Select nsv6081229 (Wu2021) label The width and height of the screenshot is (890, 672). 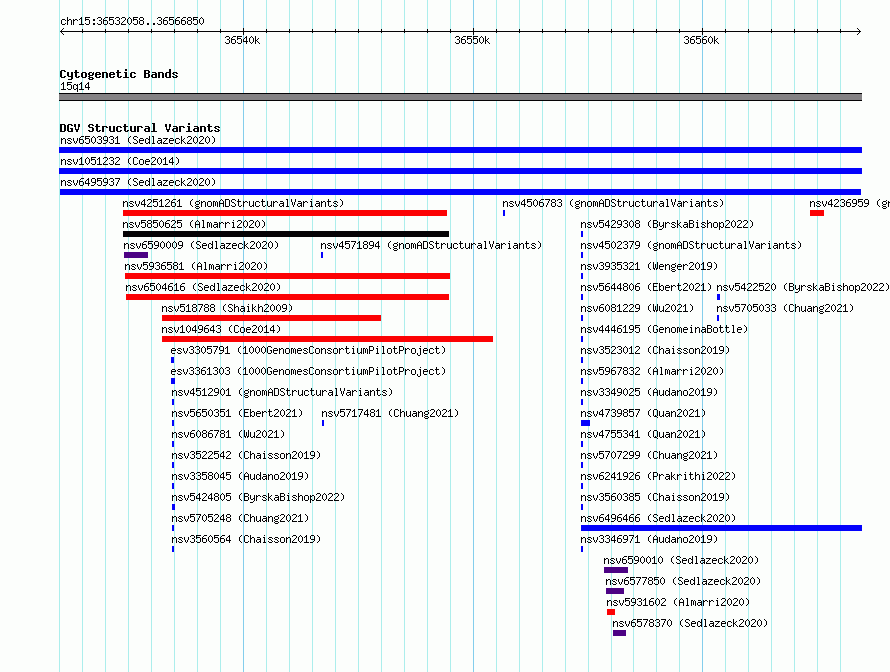[637, 308]
